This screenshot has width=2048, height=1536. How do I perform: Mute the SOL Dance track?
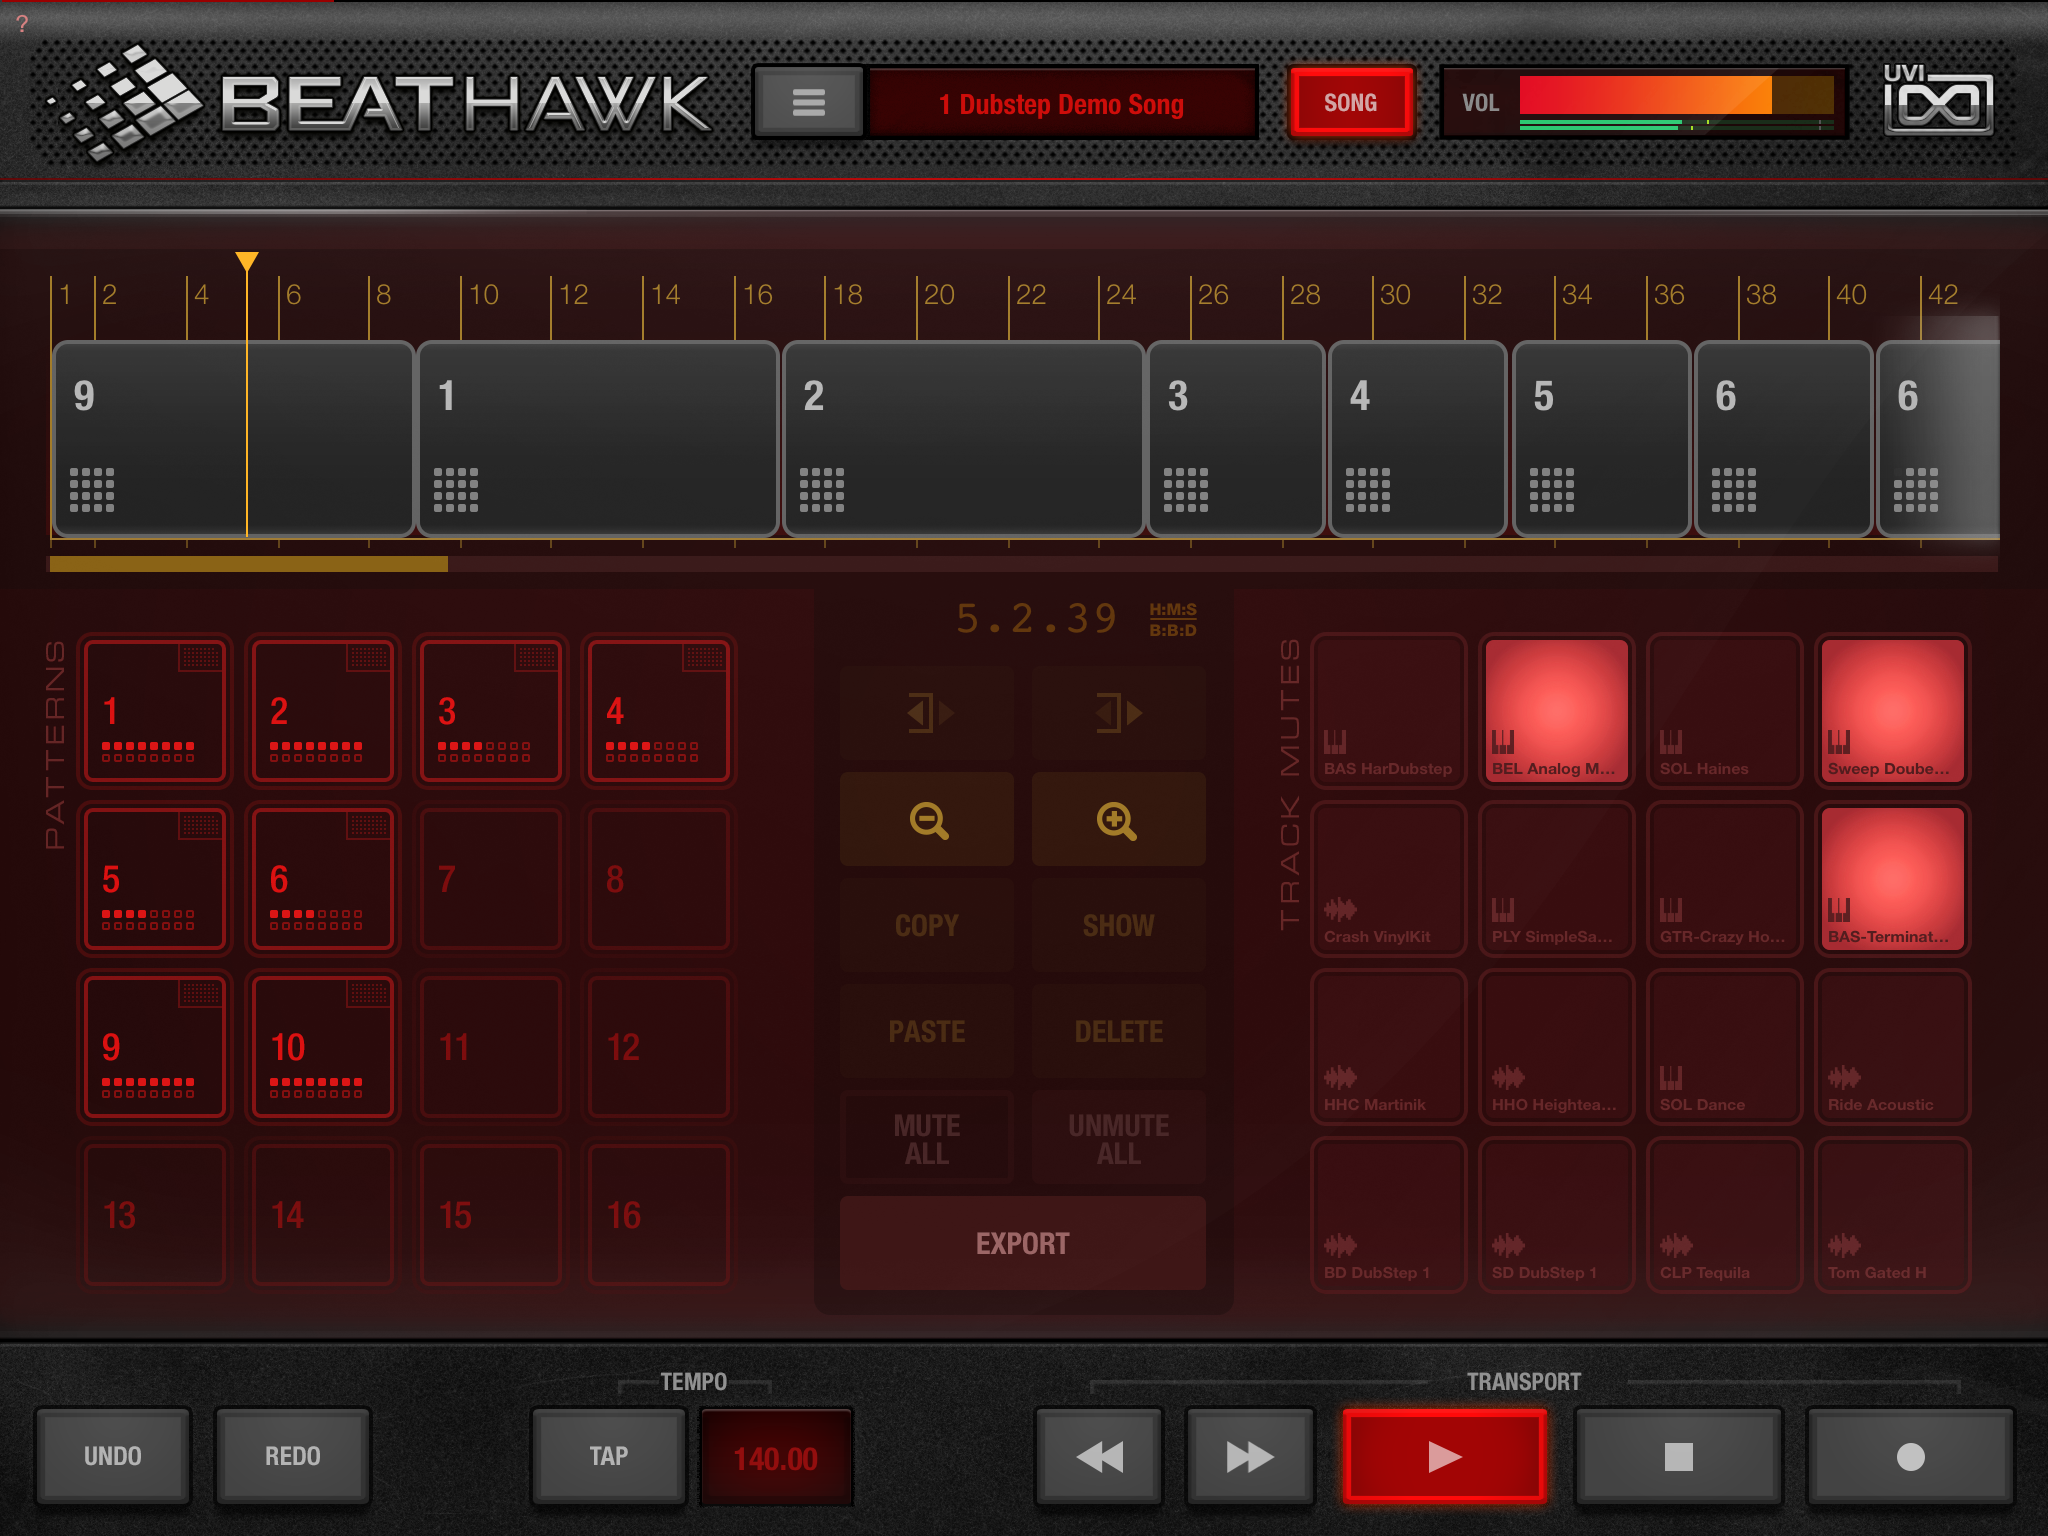coord(1724,1046)
